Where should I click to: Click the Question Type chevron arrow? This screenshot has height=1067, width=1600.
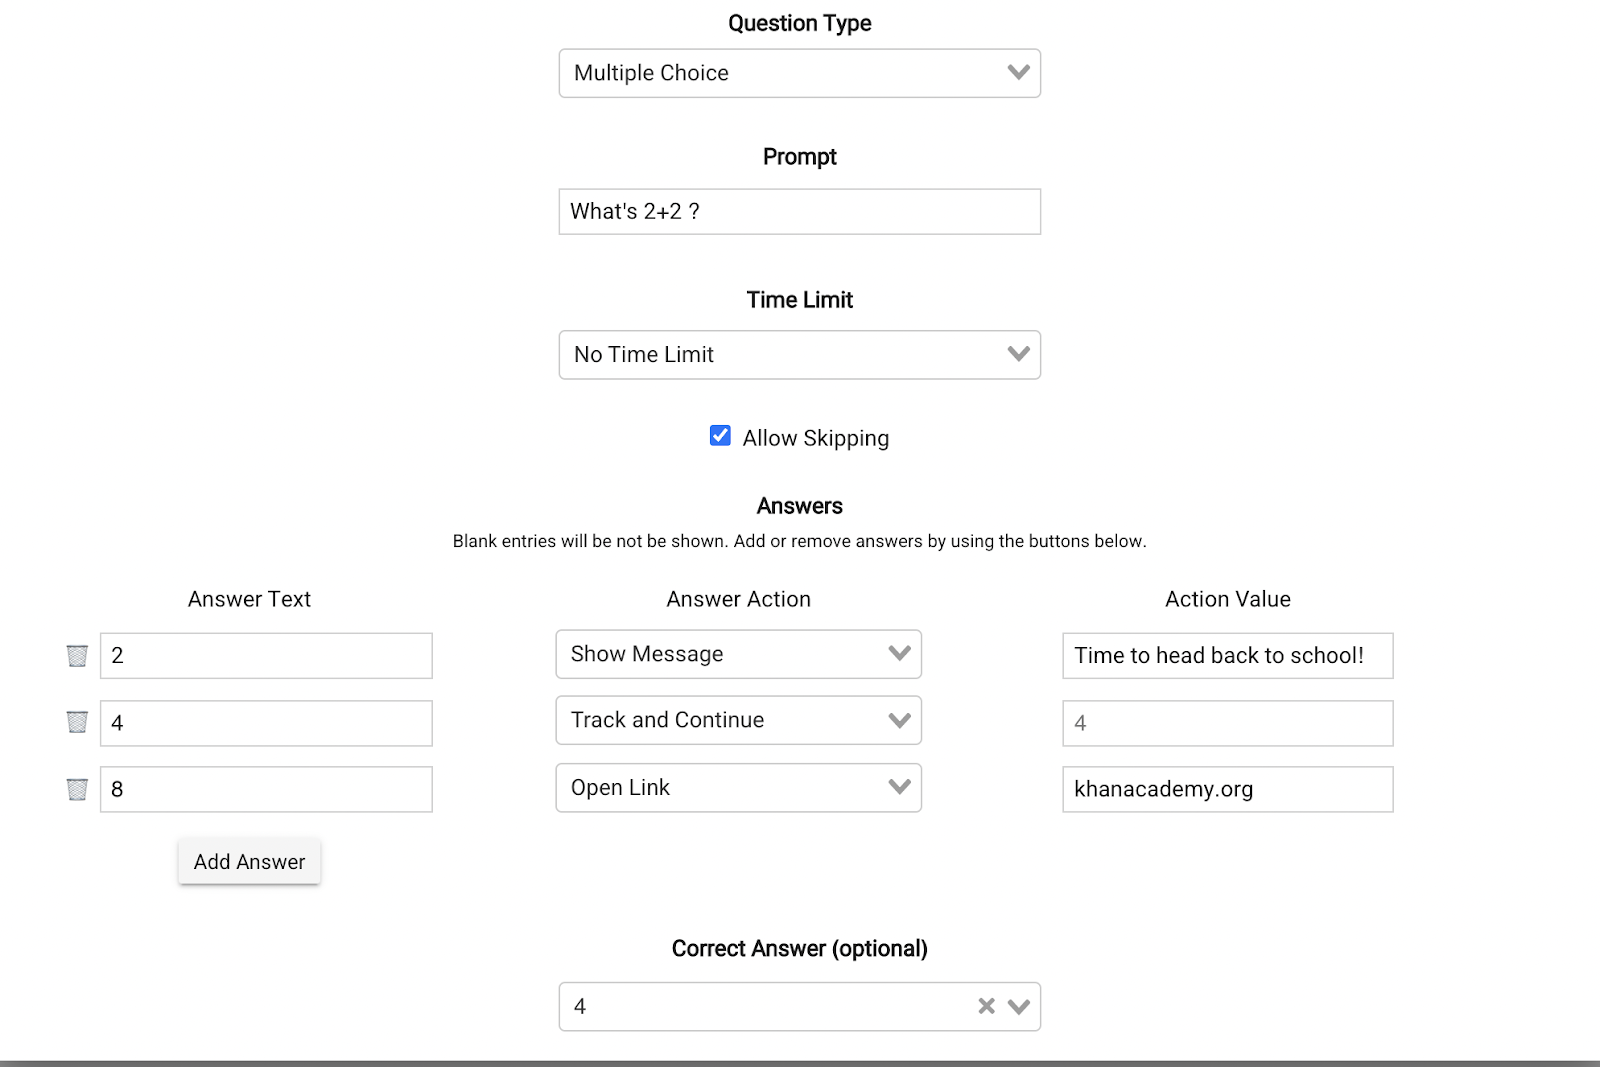pyautogui.click(x=1019, y=72)
